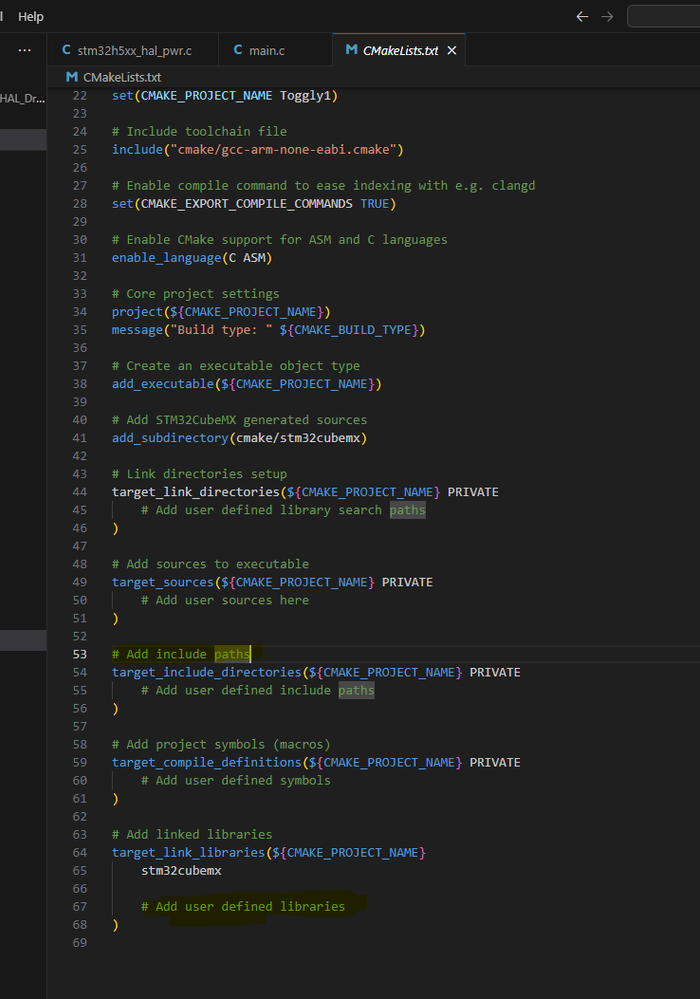
Task: Click 'CMAKE_EXPORT_COMPILE_COMMANDS' on line 28
Action: tap(246, 204)
